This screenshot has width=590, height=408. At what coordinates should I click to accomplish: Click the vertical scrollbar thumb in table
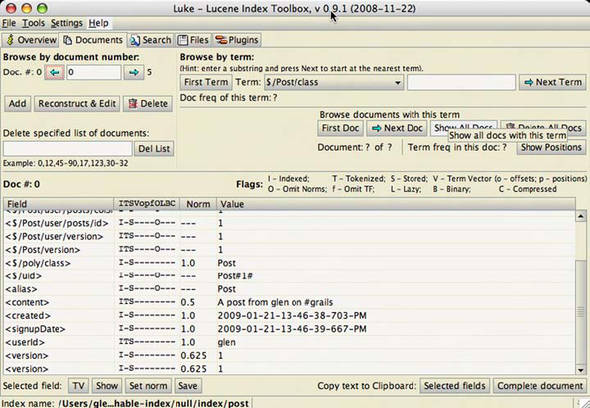coord(581,312)
